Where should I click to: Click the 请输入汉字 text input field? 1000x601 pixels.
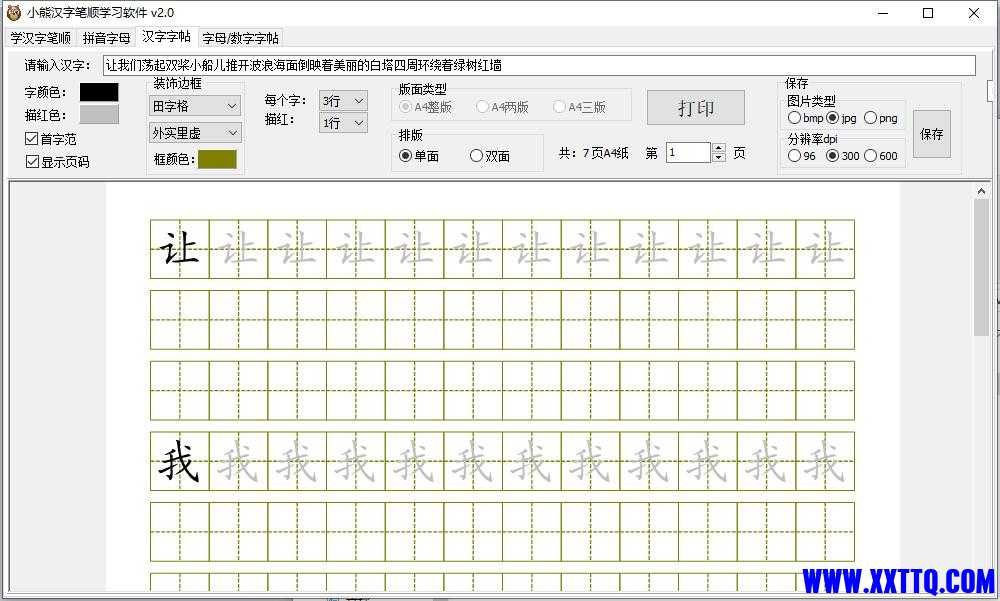click(539, 65)
